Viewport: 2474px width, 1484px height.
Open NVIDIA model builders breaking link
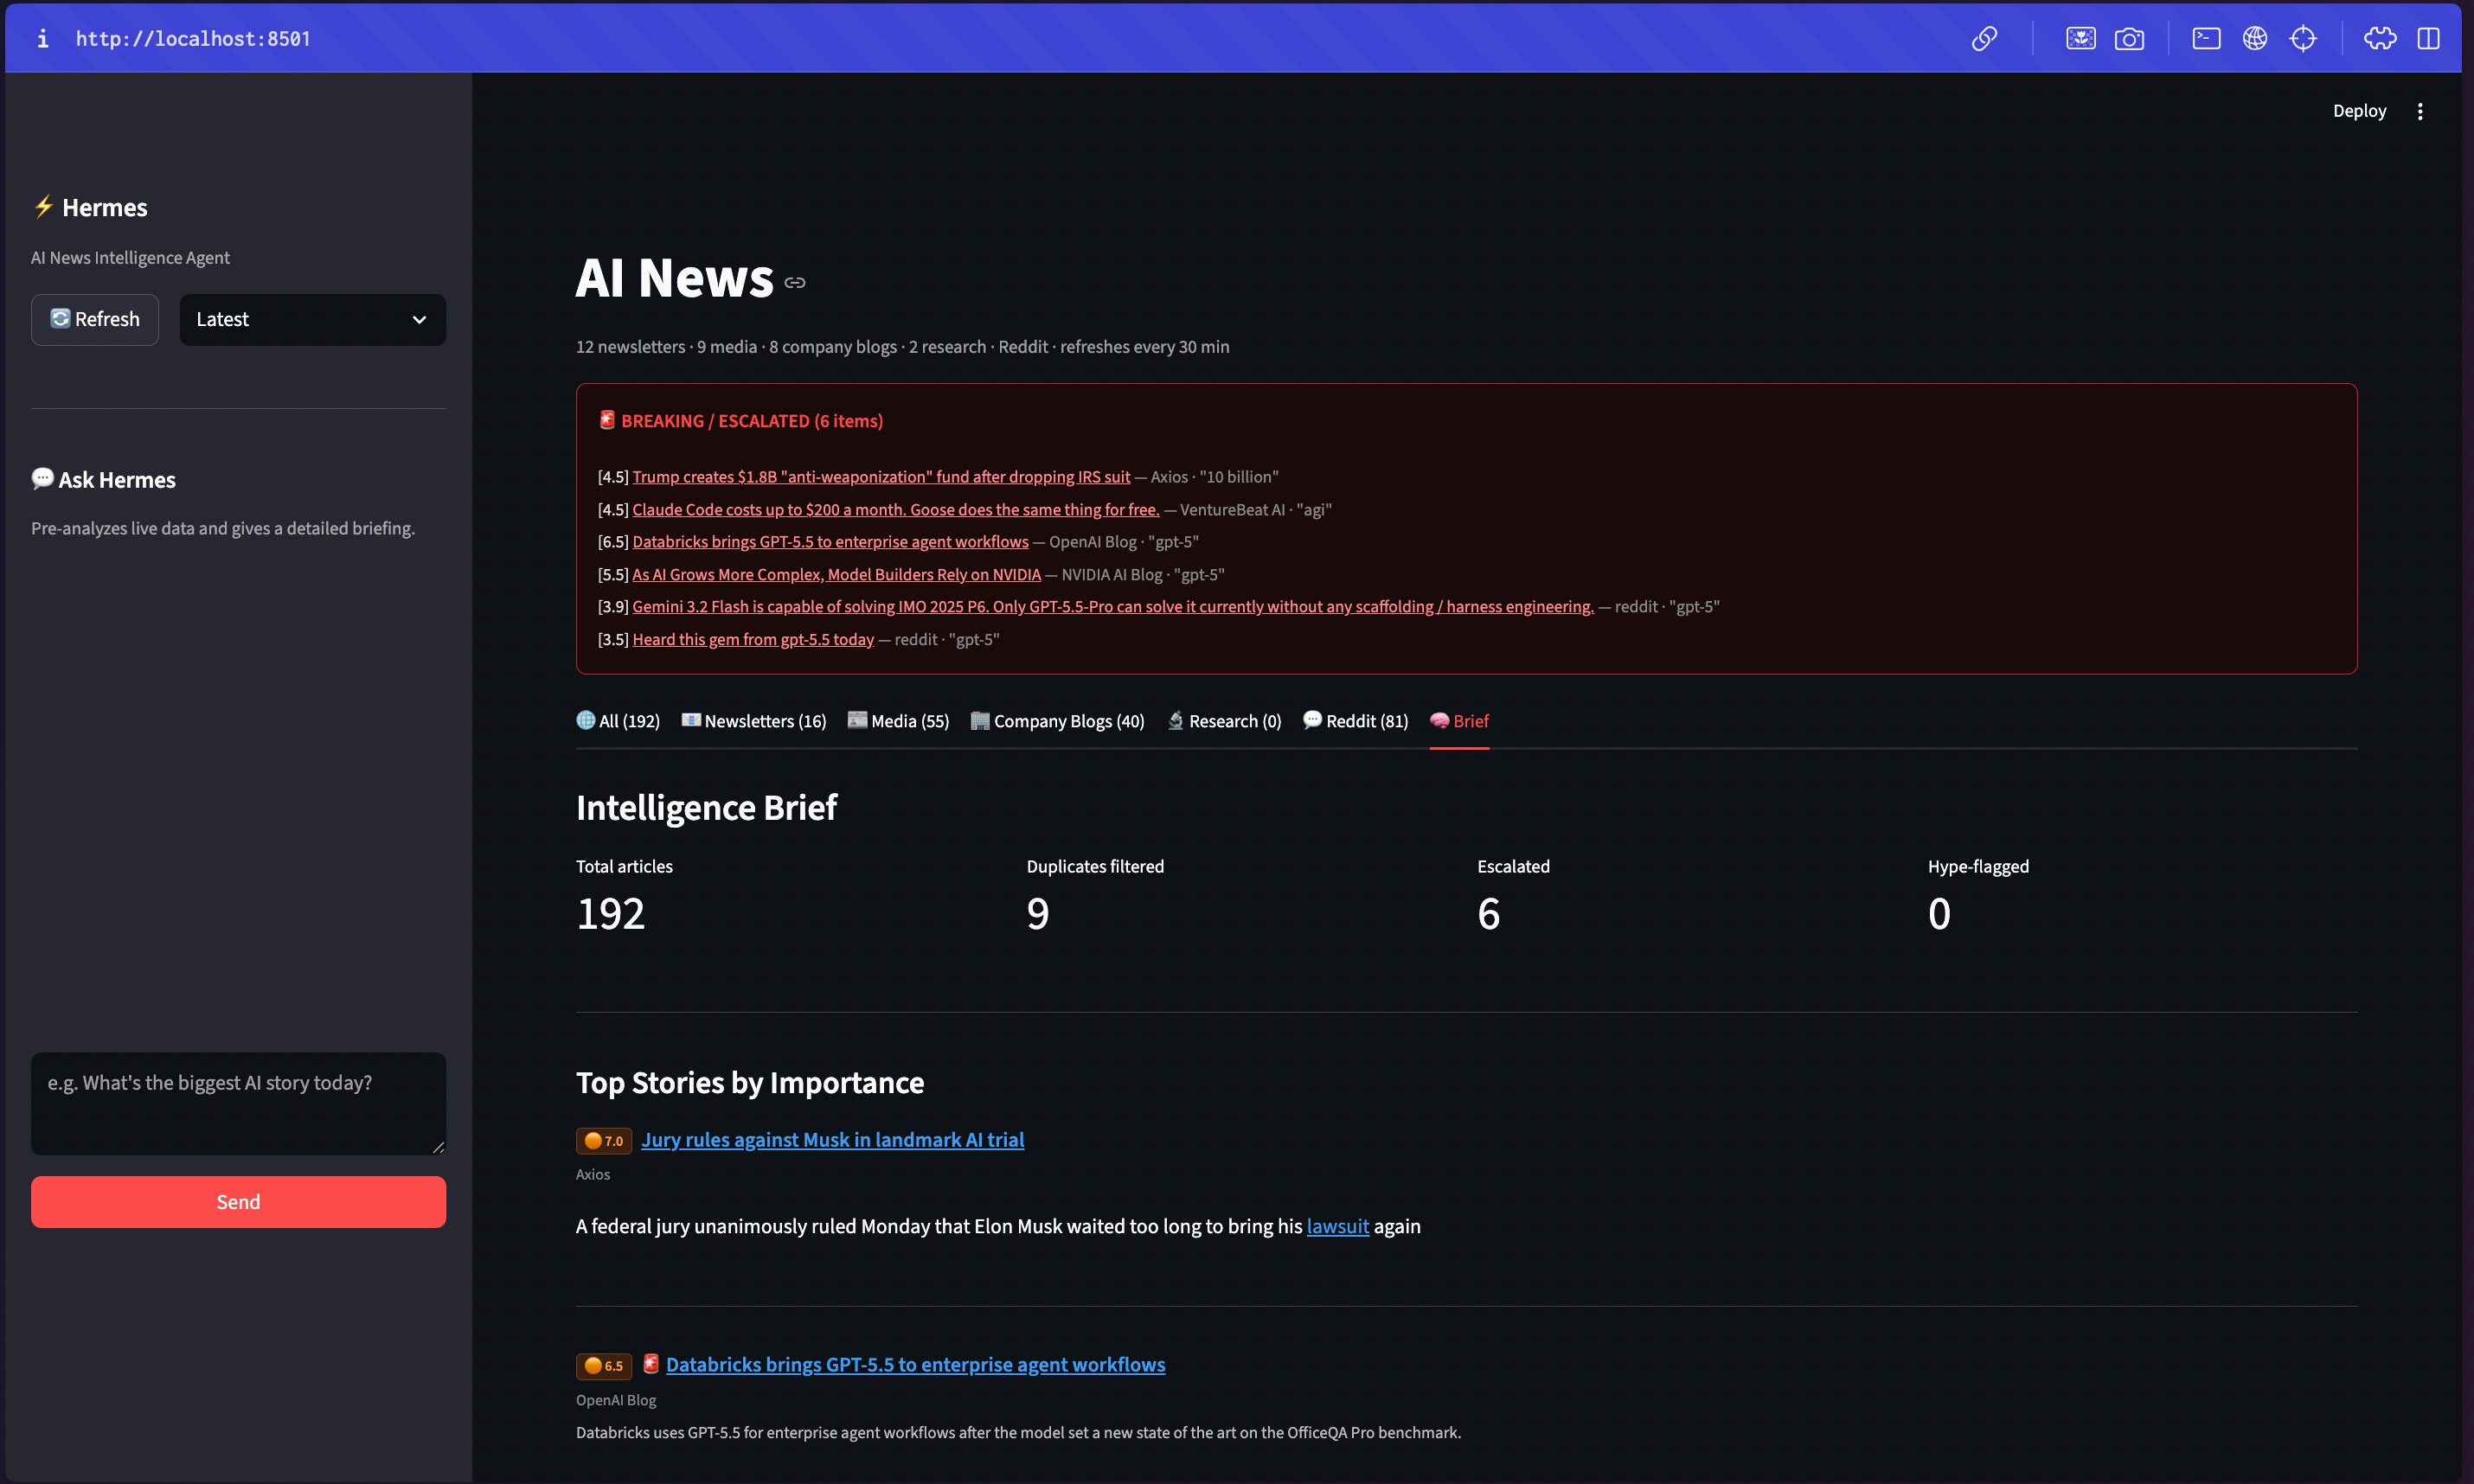tap(836, 575)
